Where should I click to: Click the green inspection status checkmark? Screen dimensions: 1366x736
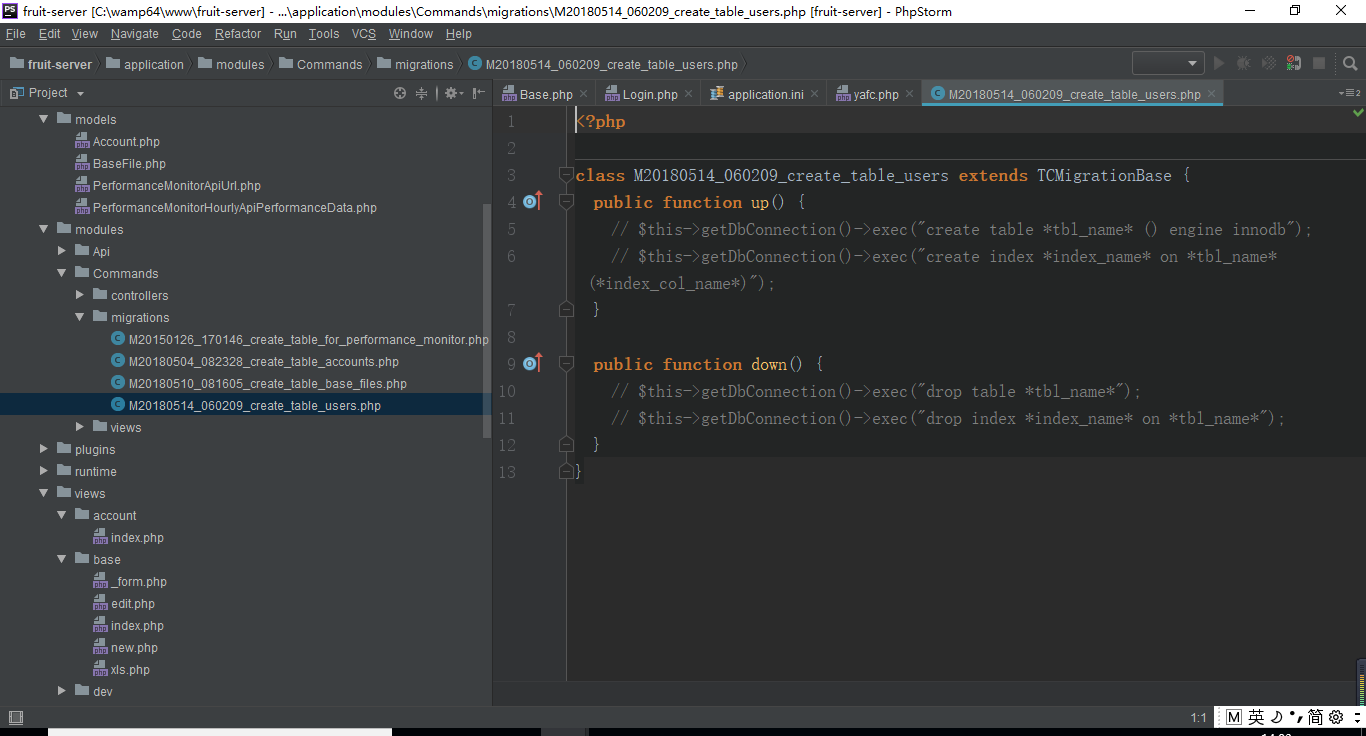pos(1357,114)
